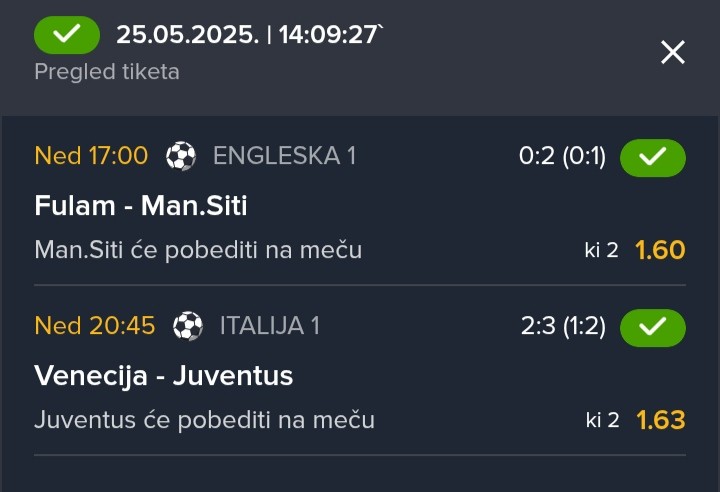The image size is (720, 492).
Task: Click the Pregled tiketa title
Action: tap(107, 72)
